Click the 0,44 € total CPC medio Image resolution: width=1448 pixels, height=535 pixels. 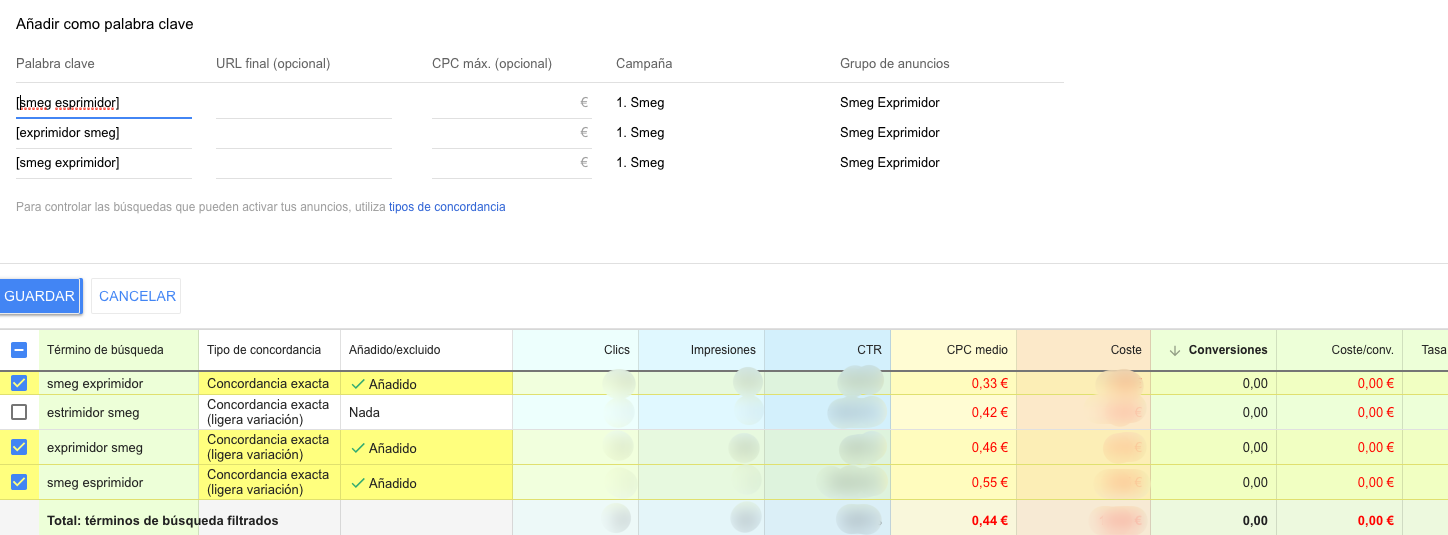click(x=989, y=520)
